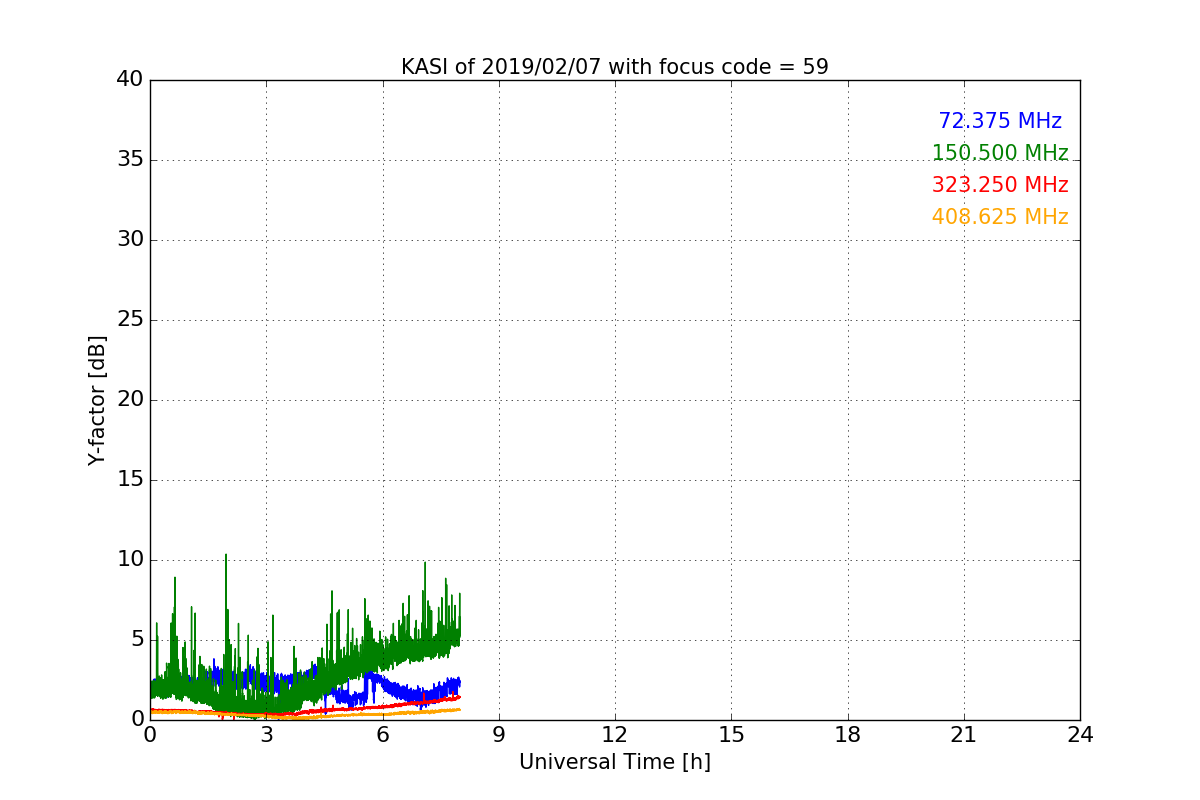Select the 408.625 MHz legend label
The image size is (1200, 800).
tap(1000, 217)
